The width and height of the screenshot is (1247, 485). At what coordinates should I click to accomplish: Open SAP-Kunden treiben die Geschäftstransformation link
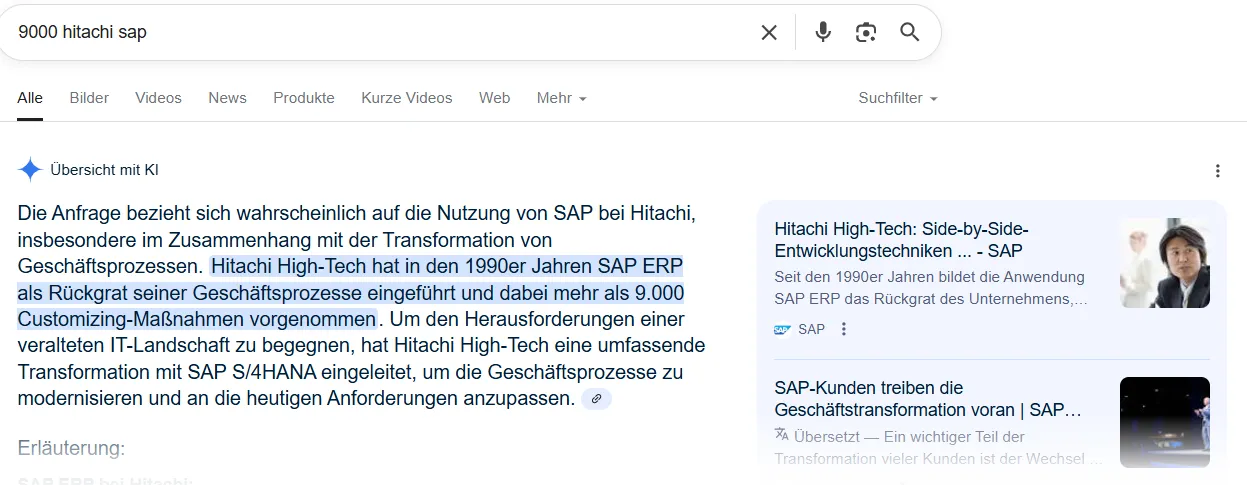927,399
